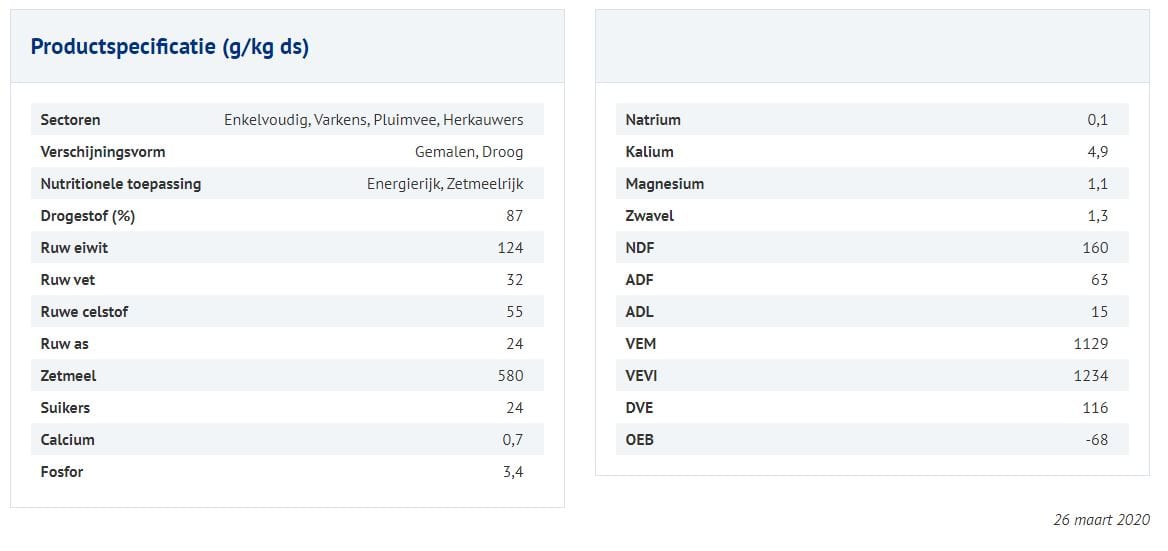Click the Fosfor row label
Viewport: 1168px width, 551px height.
62,472
